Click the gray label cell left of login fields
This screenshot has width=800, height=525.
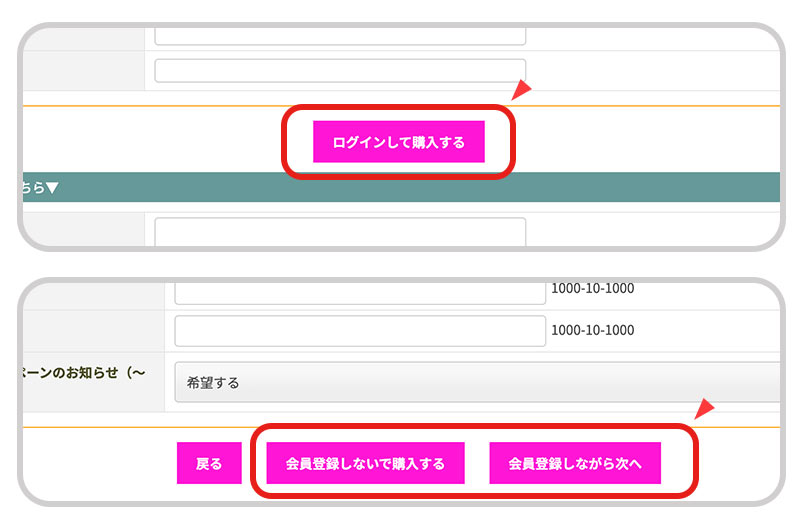(x=85, y=71)
